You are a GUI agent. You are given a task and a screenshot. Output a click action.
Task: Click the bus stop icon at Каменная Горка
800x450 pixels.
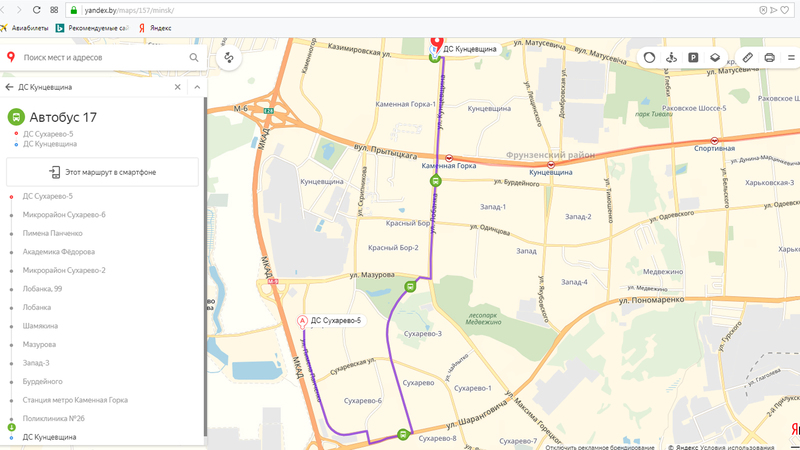(435, 181)
